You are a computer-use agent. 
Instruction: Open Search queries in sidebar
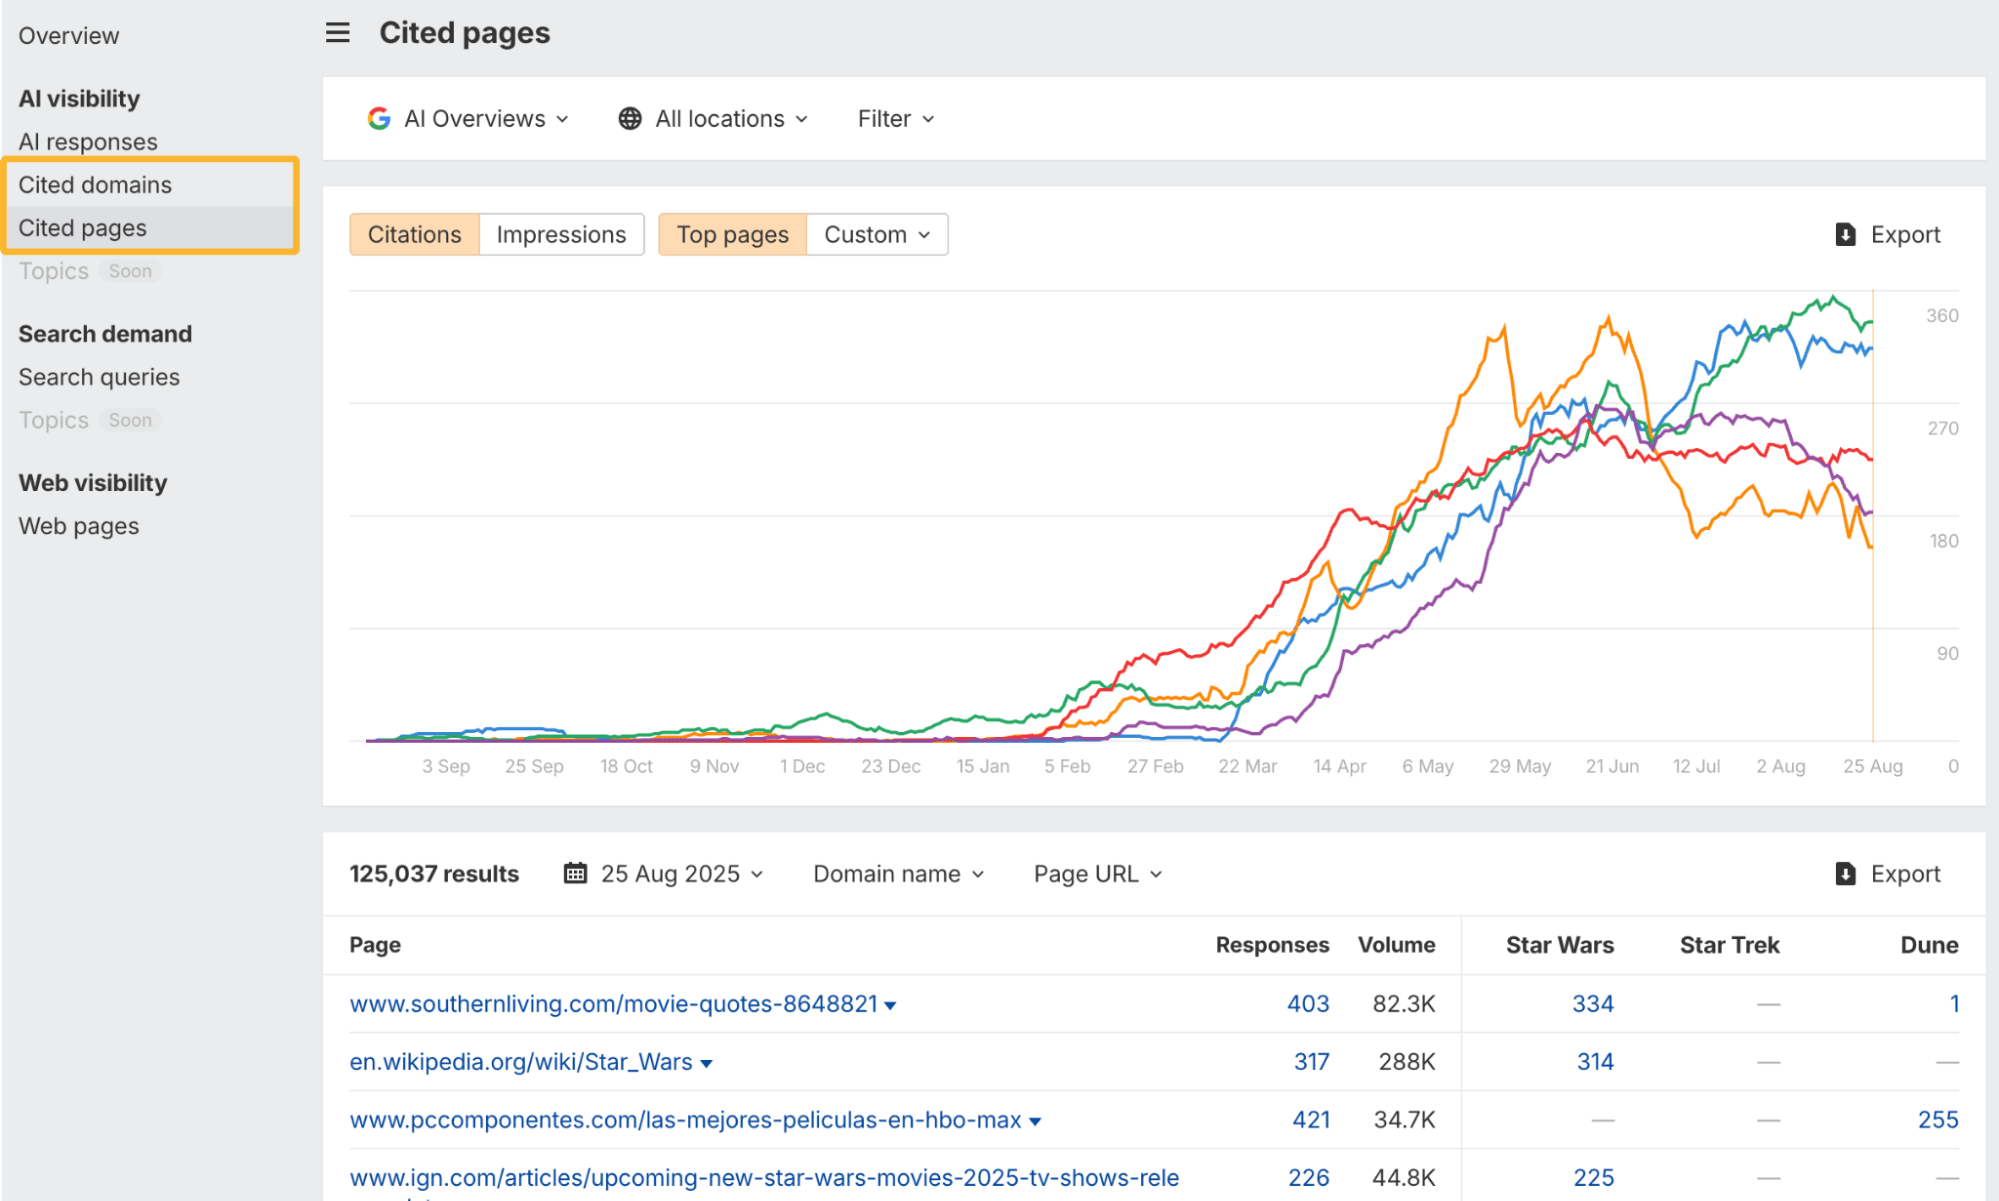(99, 377)
